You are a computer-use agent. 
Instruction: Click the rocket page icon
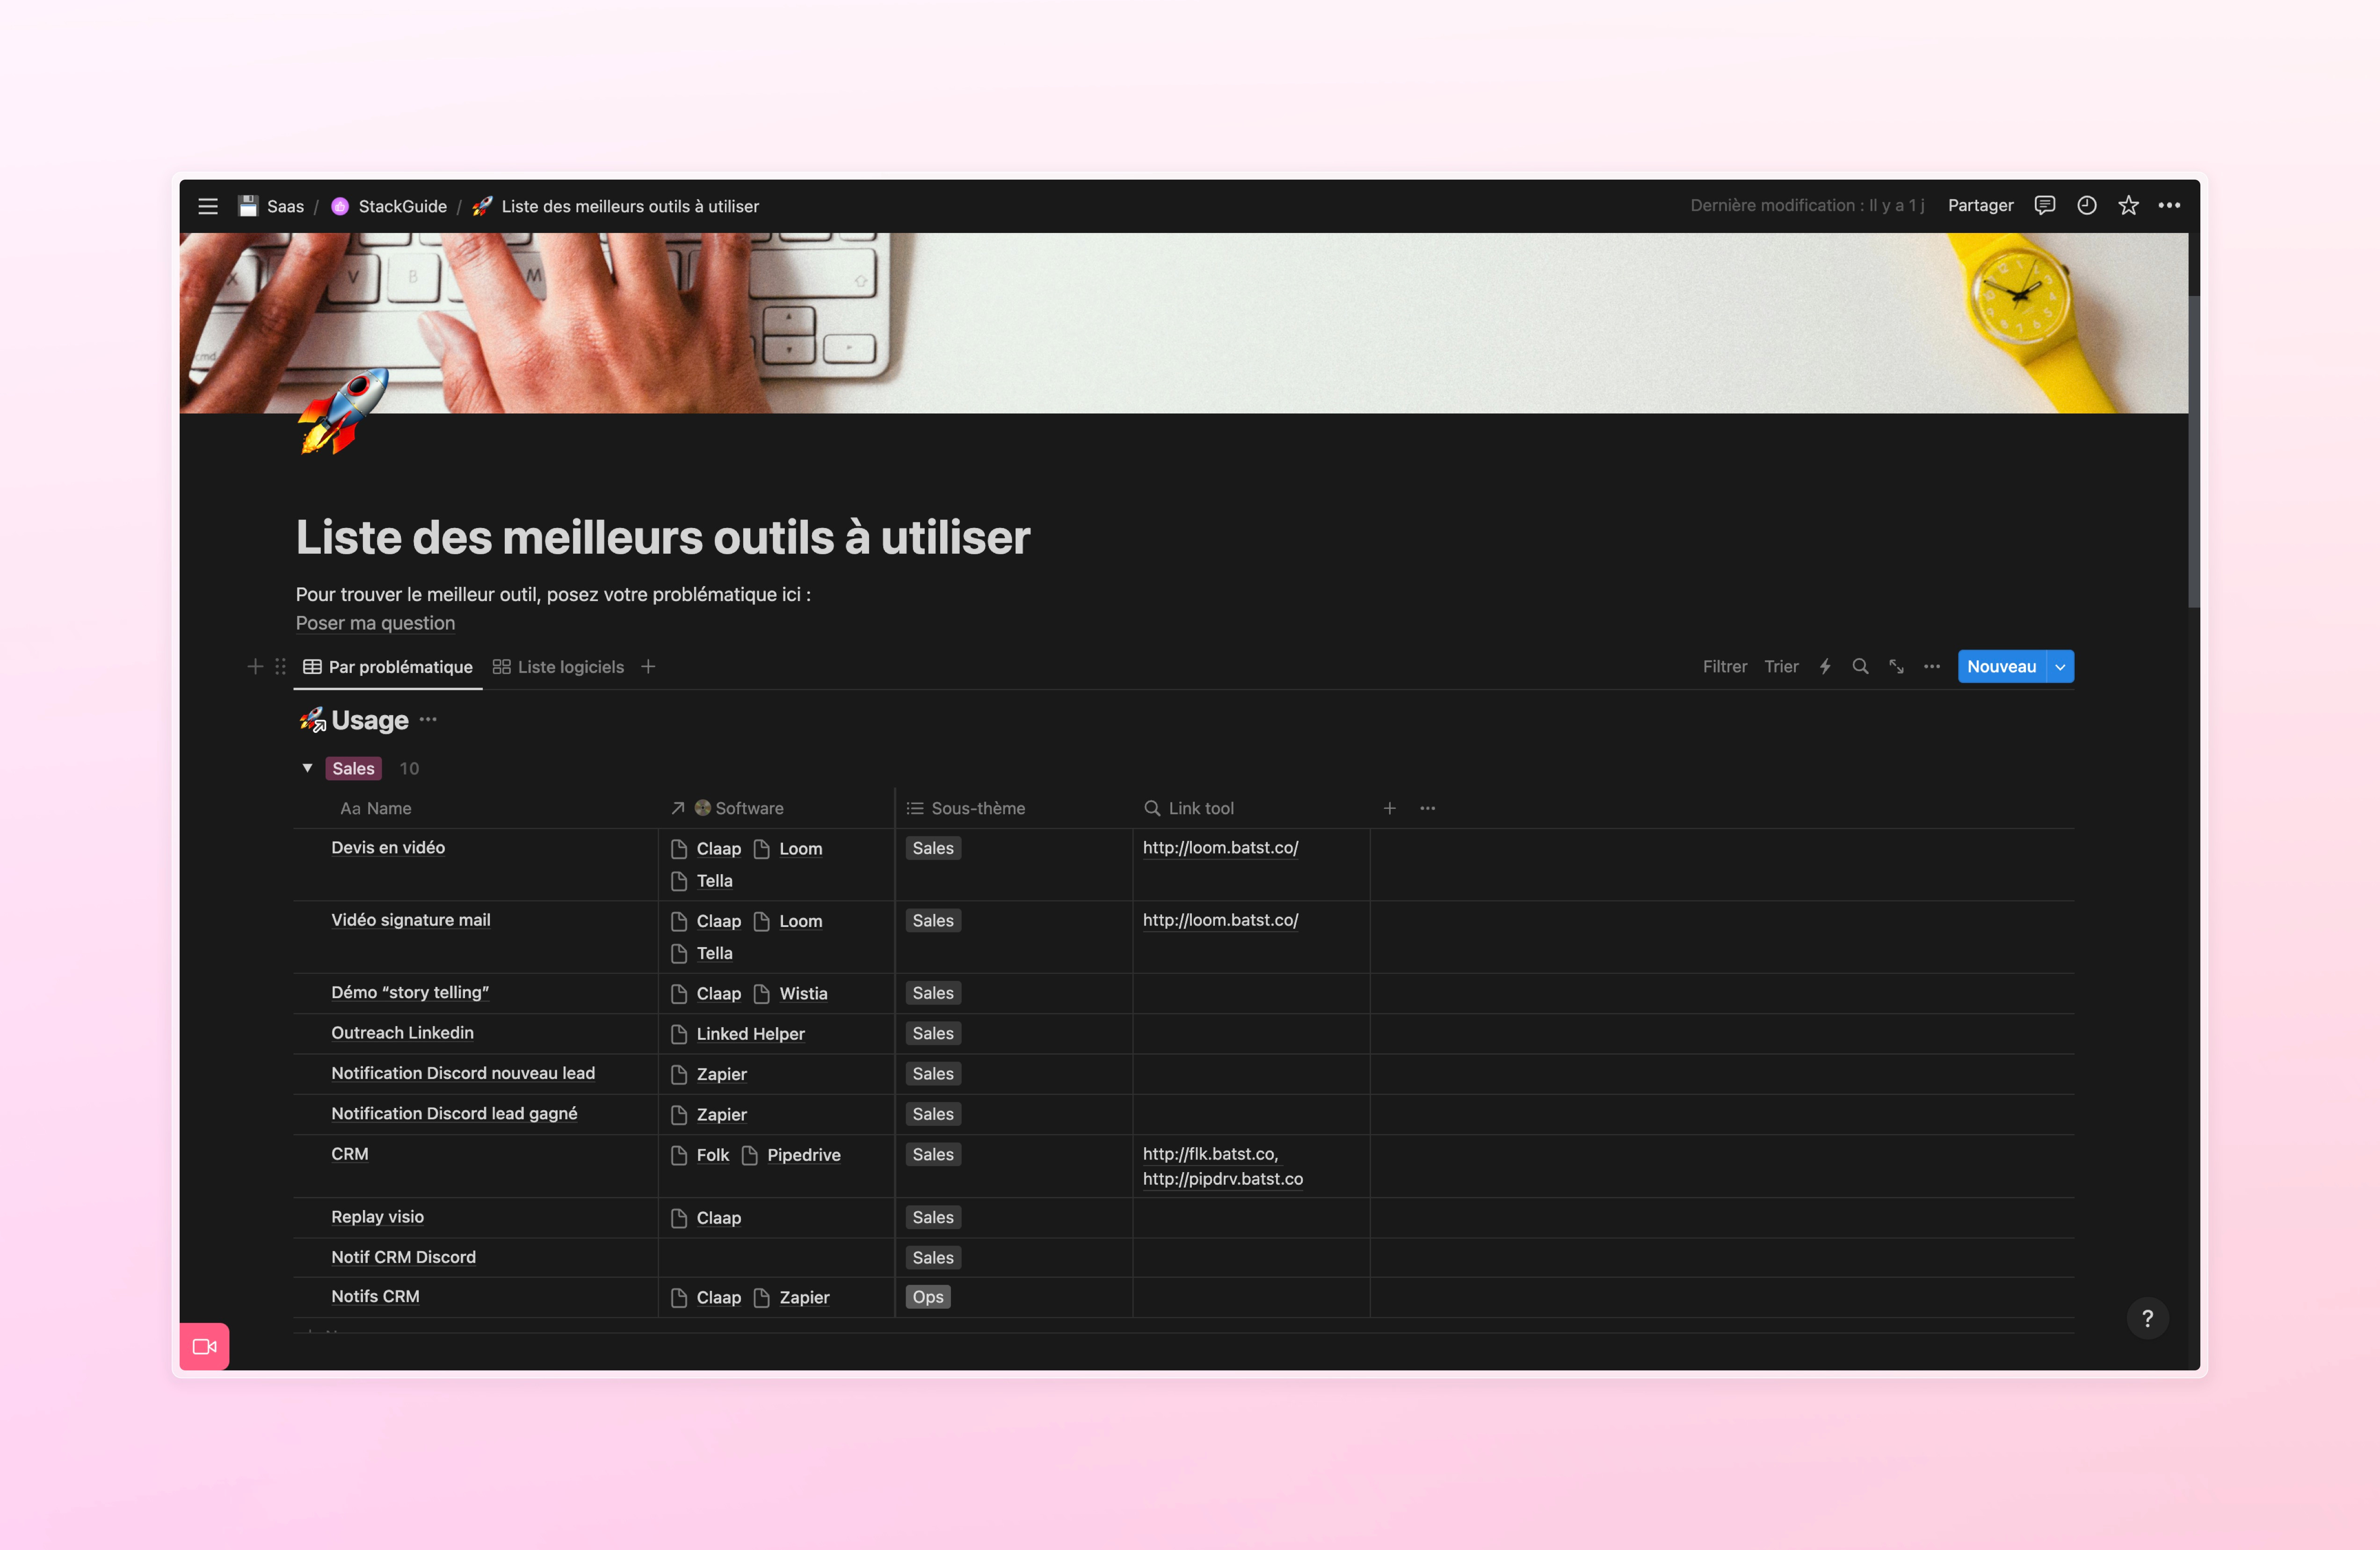pyautogui.click(x=343, y=412)
